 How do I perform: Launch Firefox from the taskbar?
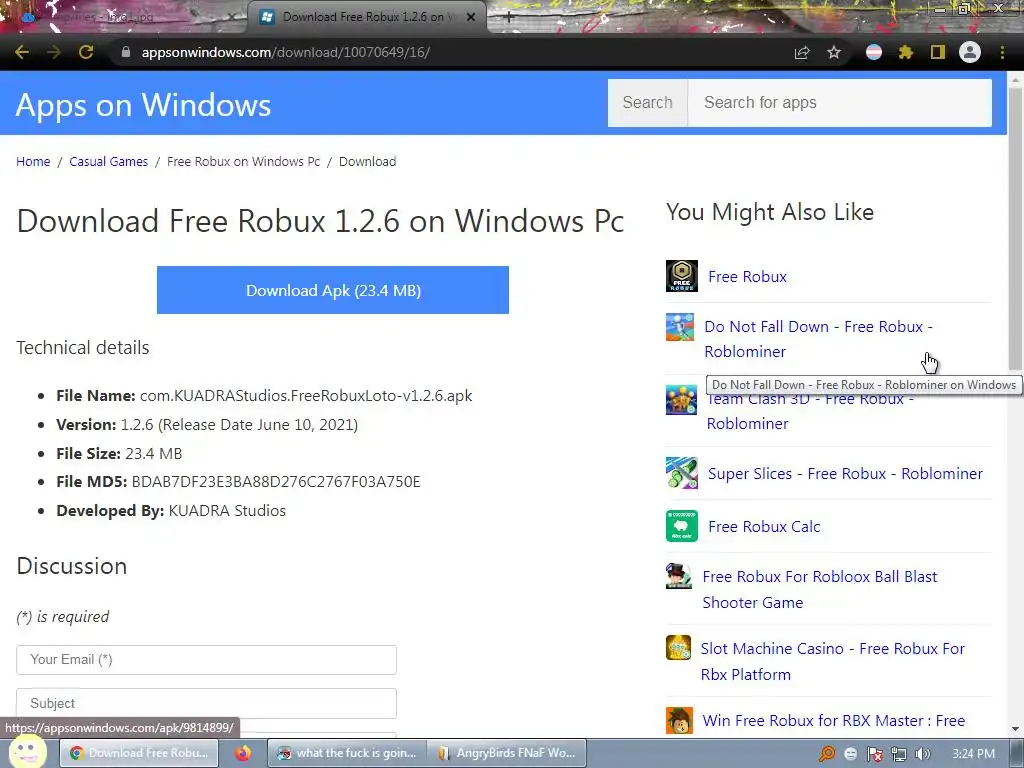243,753
